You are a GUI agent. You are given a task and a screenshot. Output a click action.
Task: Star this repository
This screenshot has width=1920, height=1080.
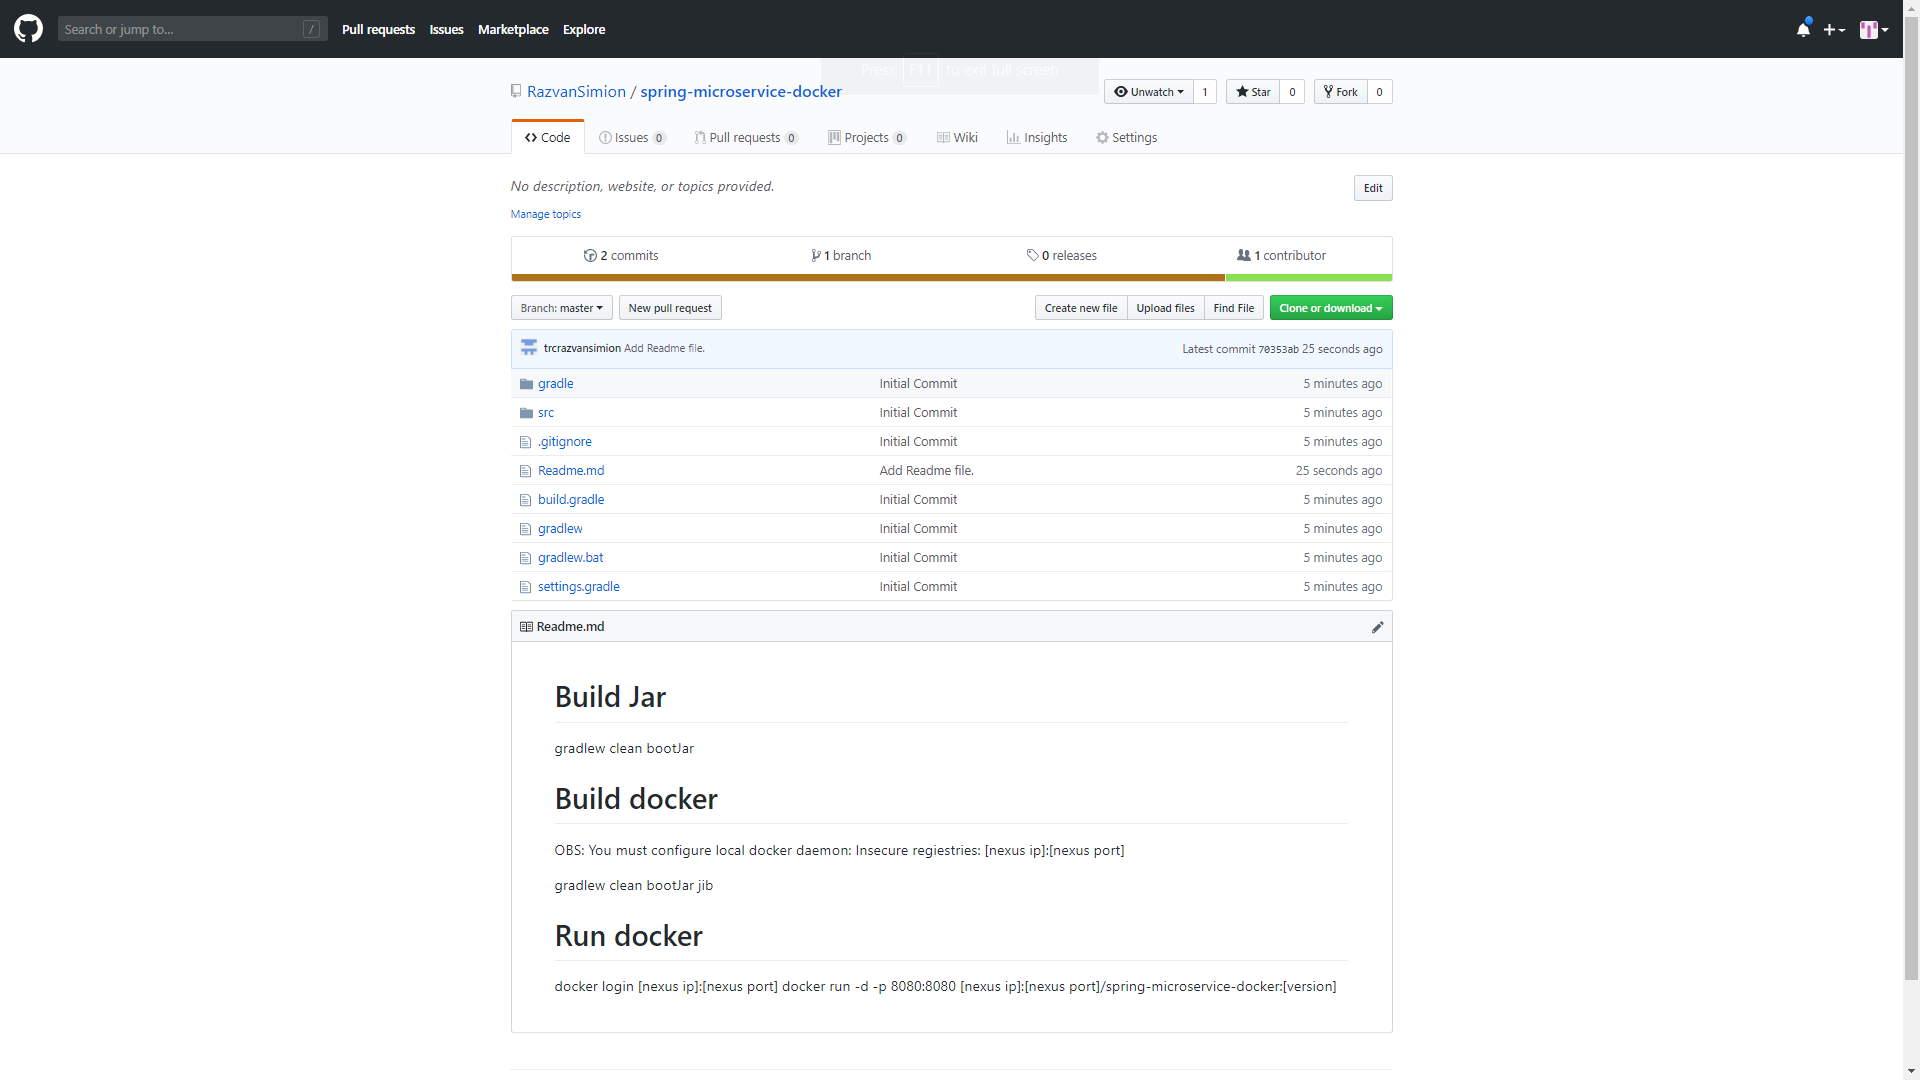[x=1253, y=92]
